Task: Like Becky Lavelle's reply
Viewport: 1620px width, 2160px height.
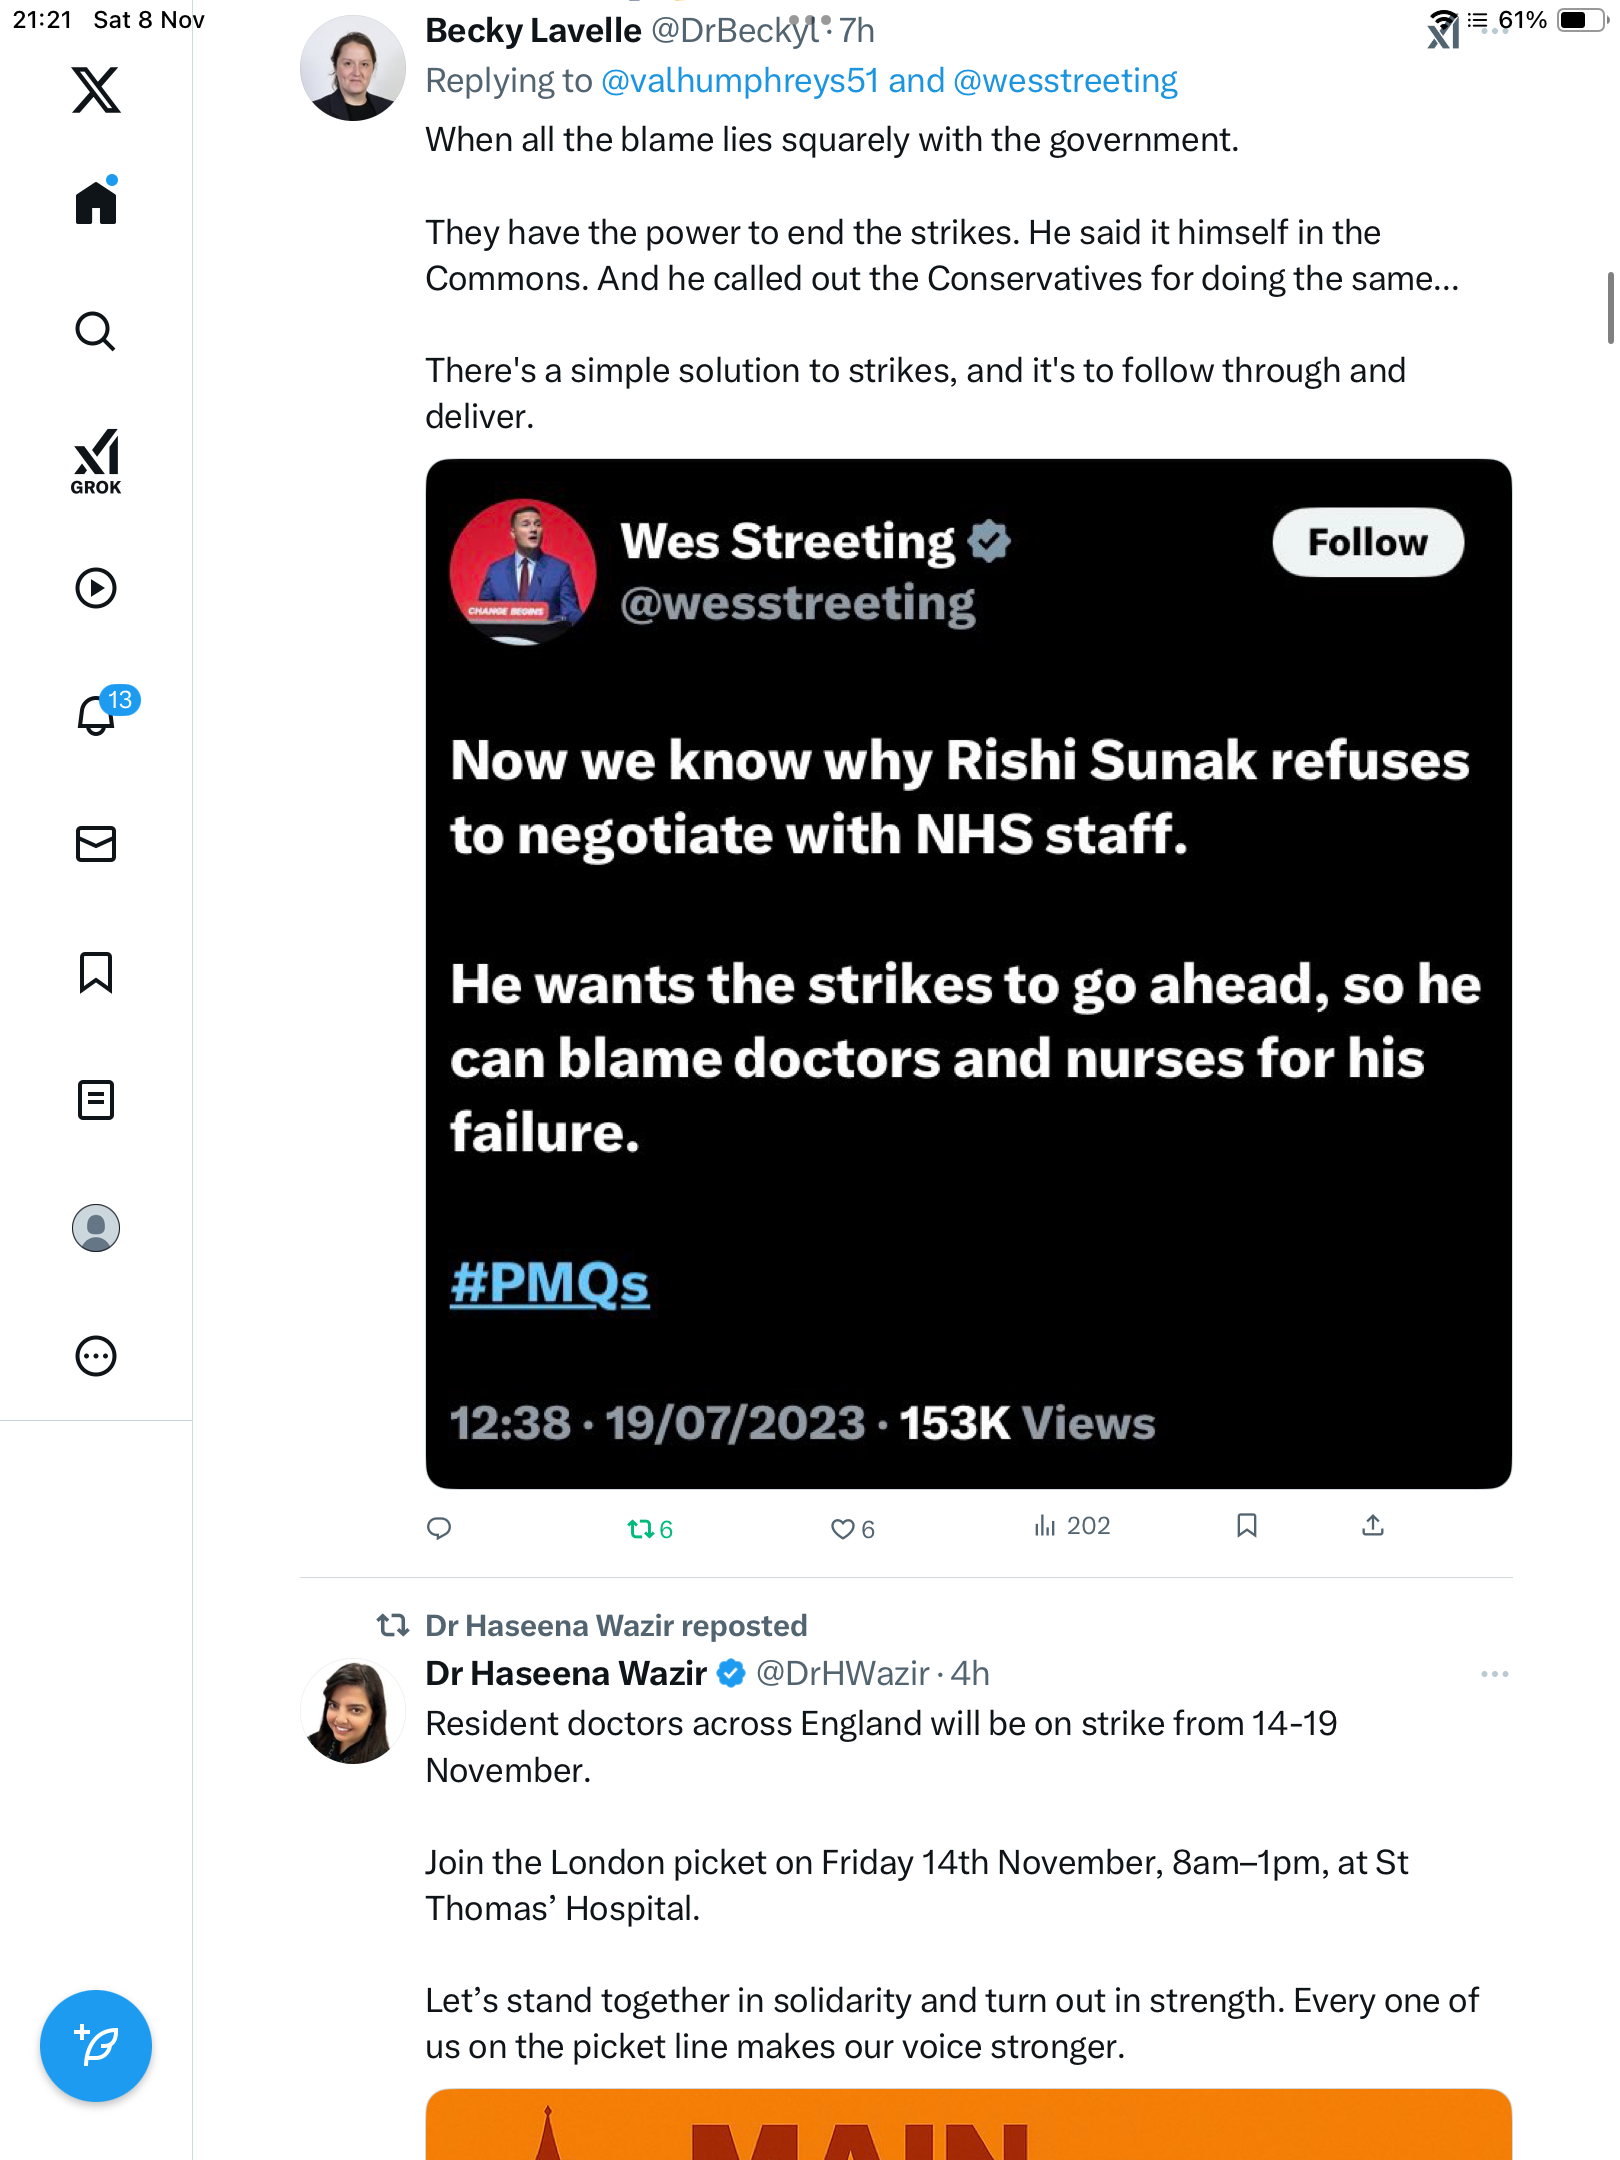Action: pyautogui.click(x=843, y=1528)
